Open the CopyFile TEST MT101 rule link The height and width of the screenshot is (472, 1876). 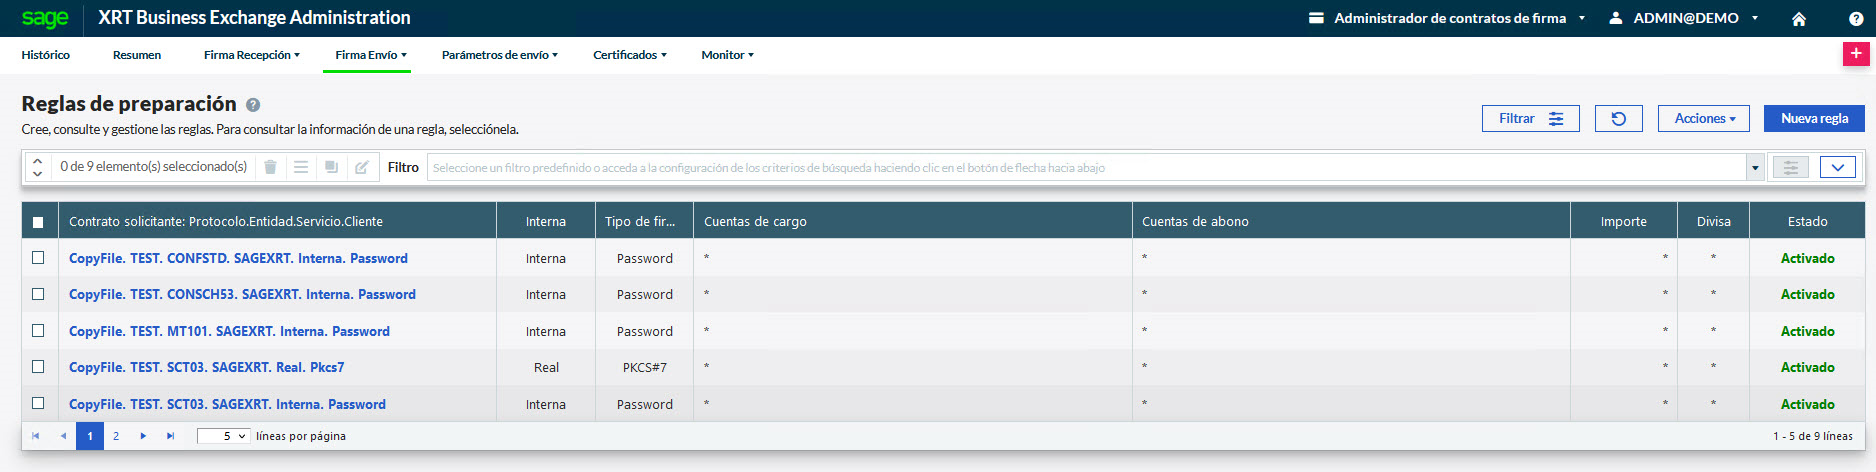229,331
